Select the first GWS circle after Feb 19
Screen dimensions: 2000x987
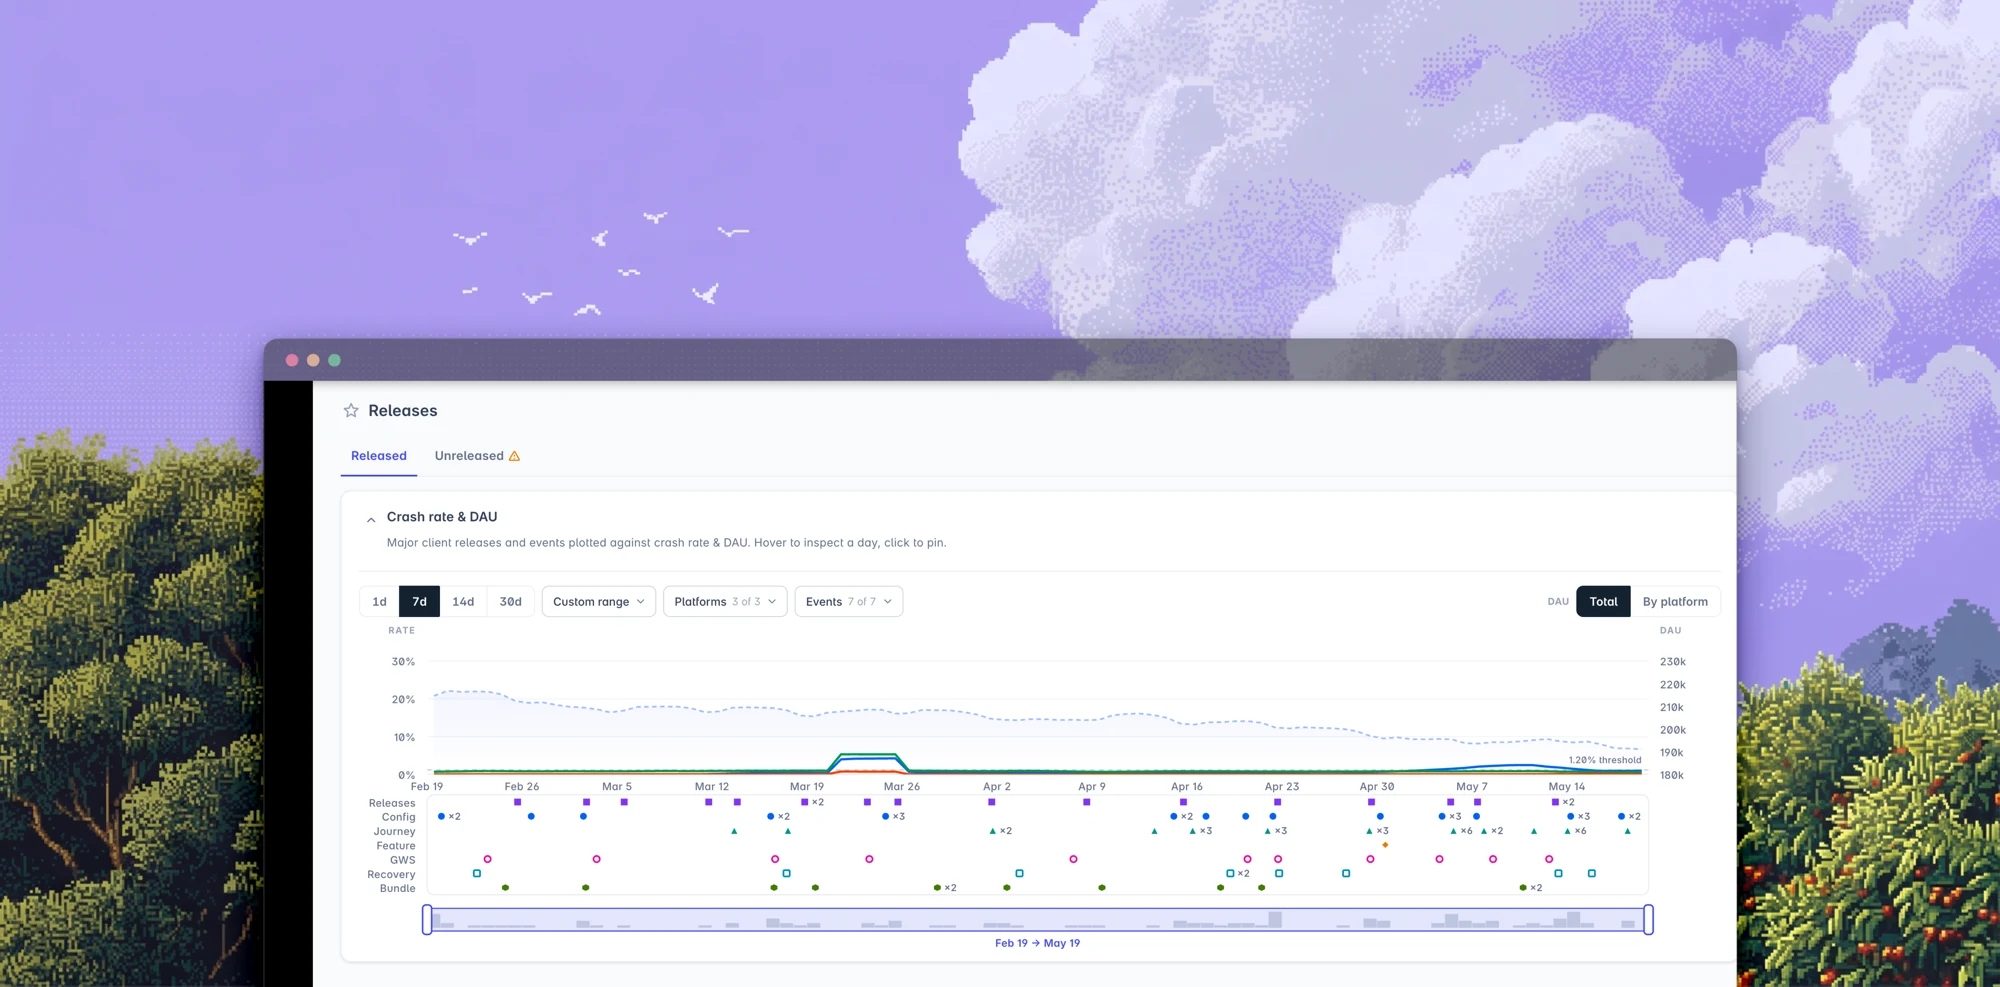pos(488,859)
